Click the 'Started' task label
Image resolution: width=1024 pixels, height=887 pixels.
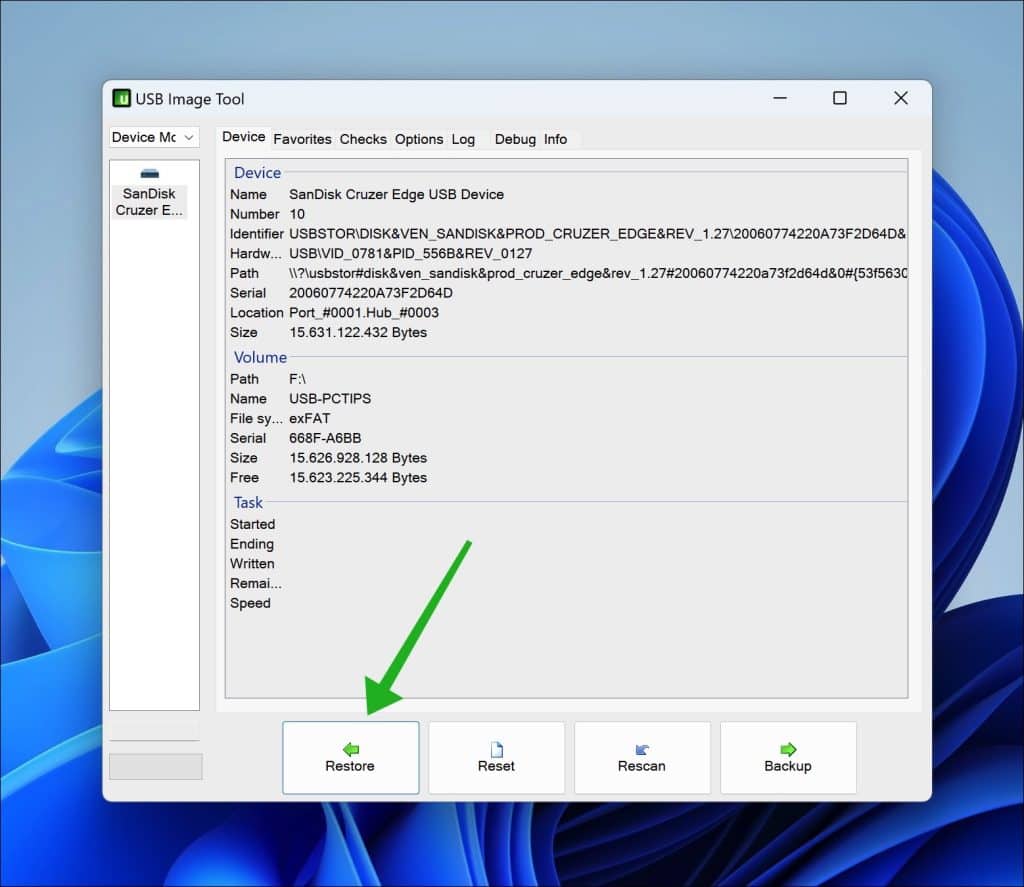pyautogui.click(x=252, y=524)
